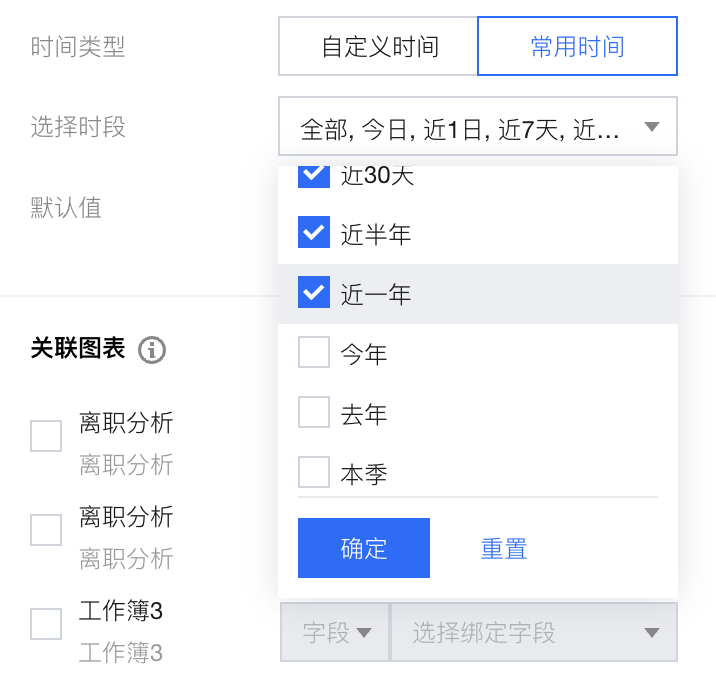Click the 选择时段 selected values field
The width and height of the screenshot is (716, 674).
tap(460, 129)
